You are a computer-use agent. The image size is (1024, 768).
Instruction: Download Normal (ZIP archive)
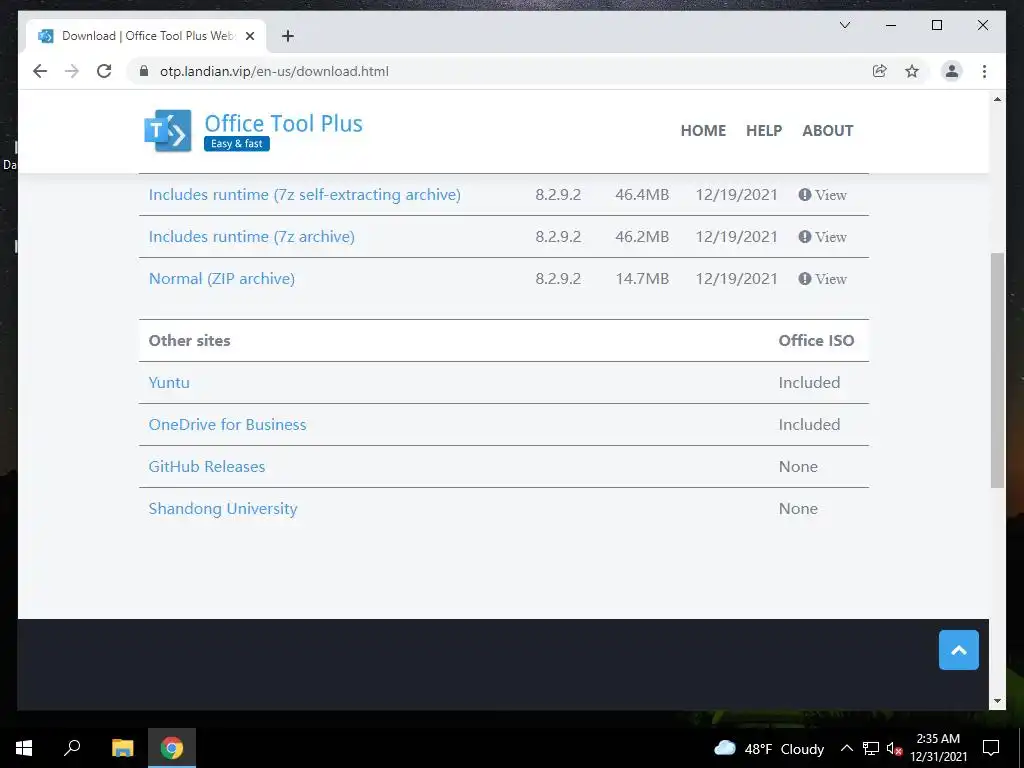pyautogui.click(x=221, y=279)
